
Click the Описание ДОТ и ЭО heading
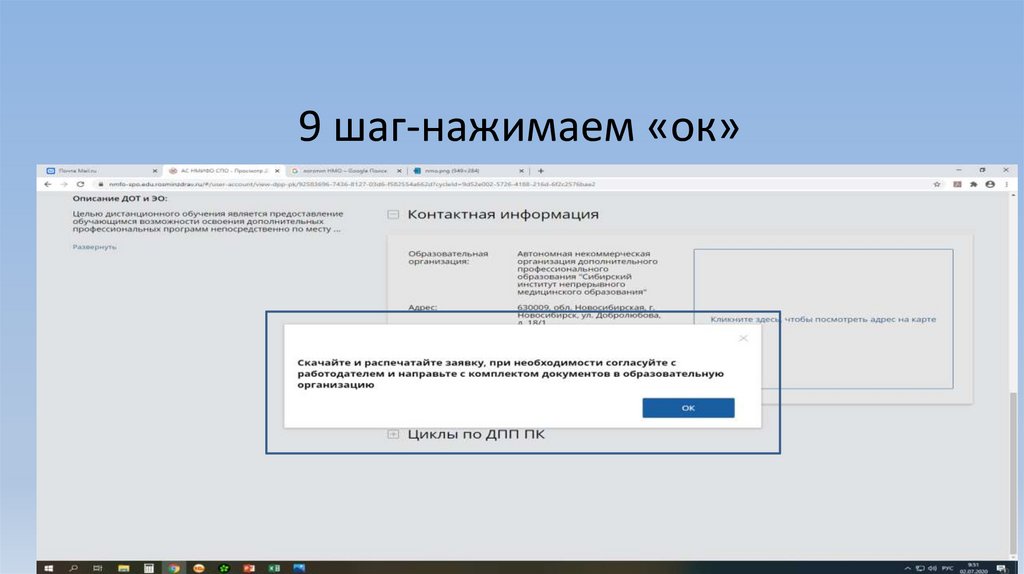(x=120, y=198)
